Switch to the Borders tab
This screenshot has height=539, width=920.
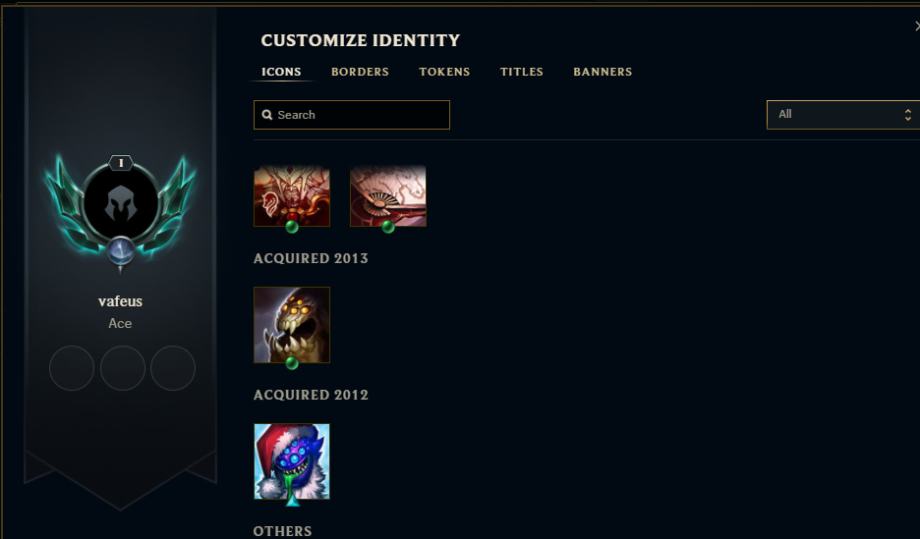coord(360,72)
